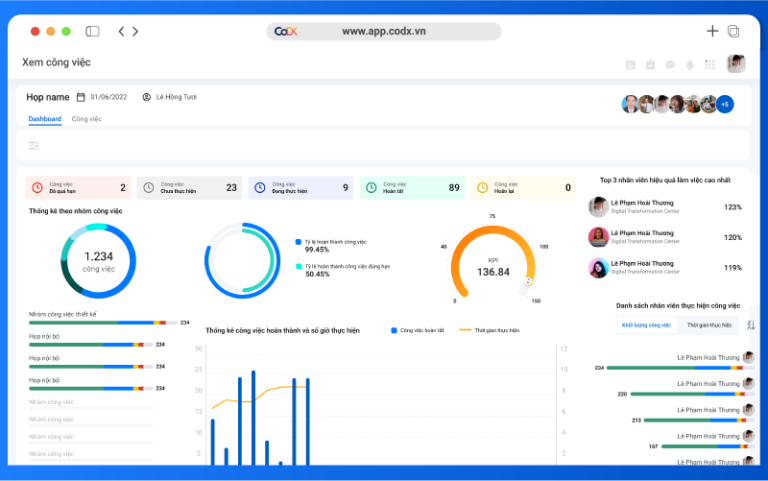Click the Thống kê theo nhóm công việc heading
Viewport: 768px width, 481px height.
pyautogui.click(x=75, y=211)
